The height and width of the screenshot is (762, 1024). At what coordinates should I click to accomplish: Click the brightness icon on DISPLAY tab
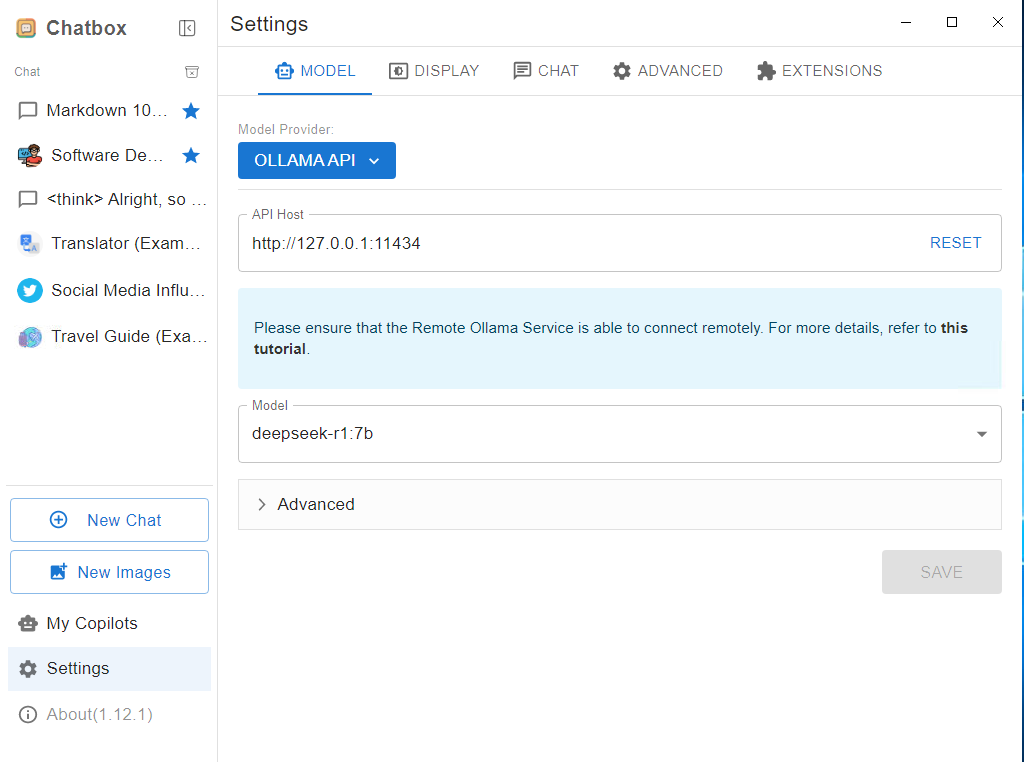(x=398, y=71)
